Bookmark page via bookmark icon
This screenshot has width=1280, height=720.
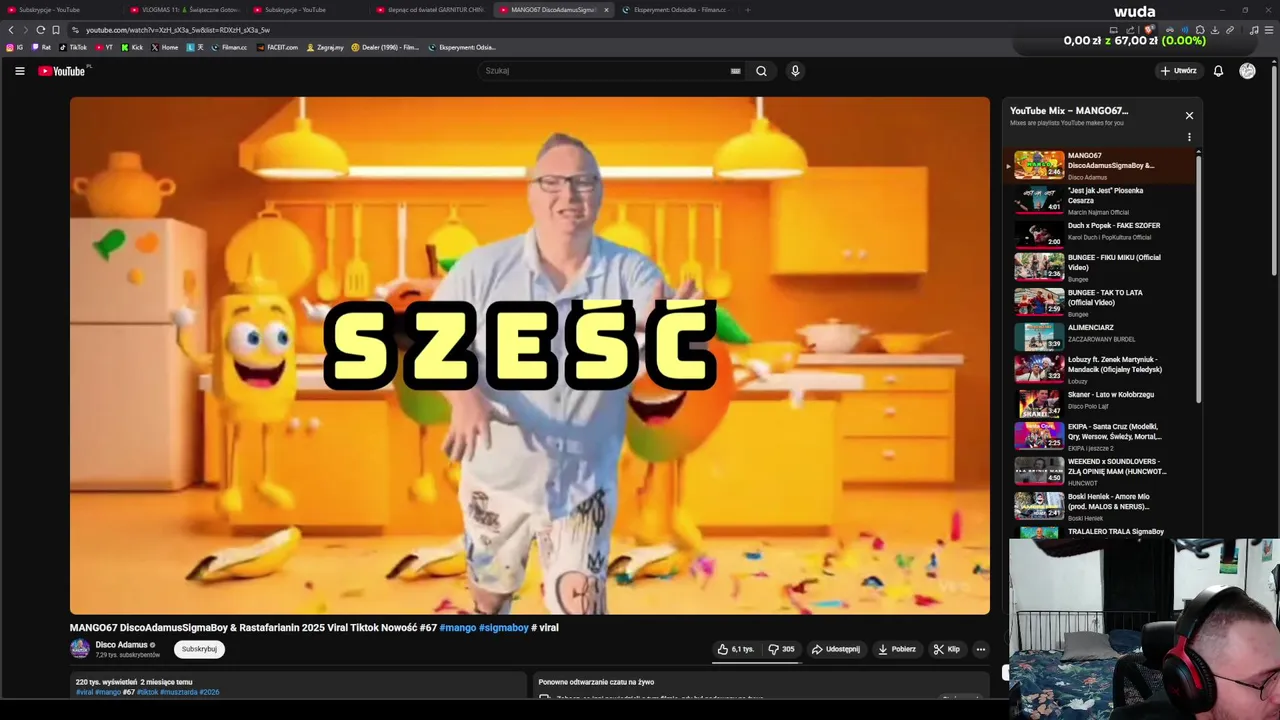56,30
